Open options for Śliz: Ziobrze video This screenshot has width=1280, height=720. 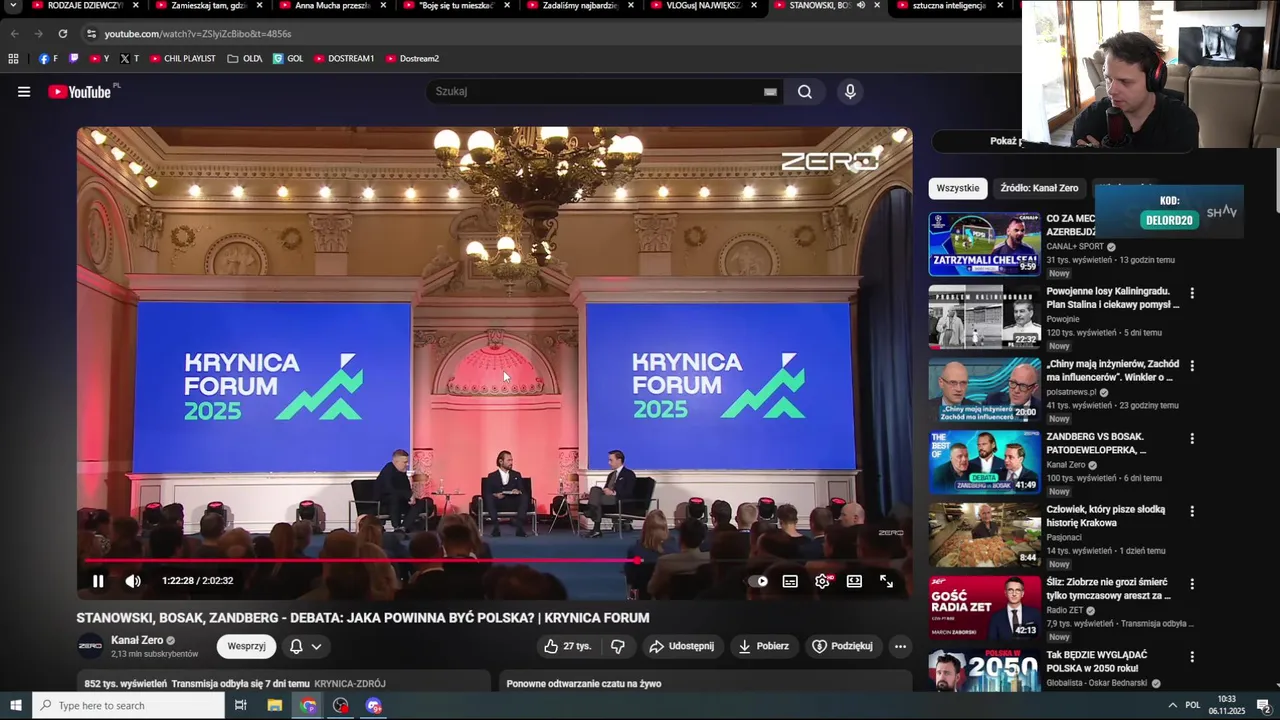[x=1192, y=584]
